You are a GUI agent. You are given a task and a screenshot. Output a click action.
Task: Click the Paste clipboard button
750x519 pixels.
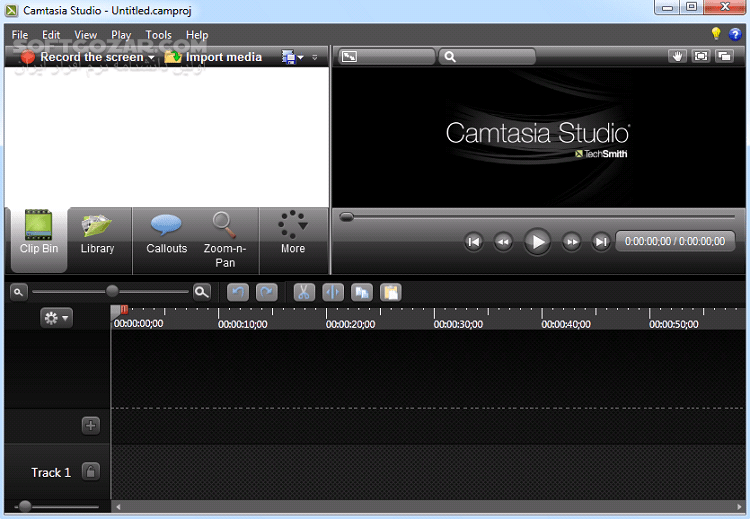(x=391, y=292)
